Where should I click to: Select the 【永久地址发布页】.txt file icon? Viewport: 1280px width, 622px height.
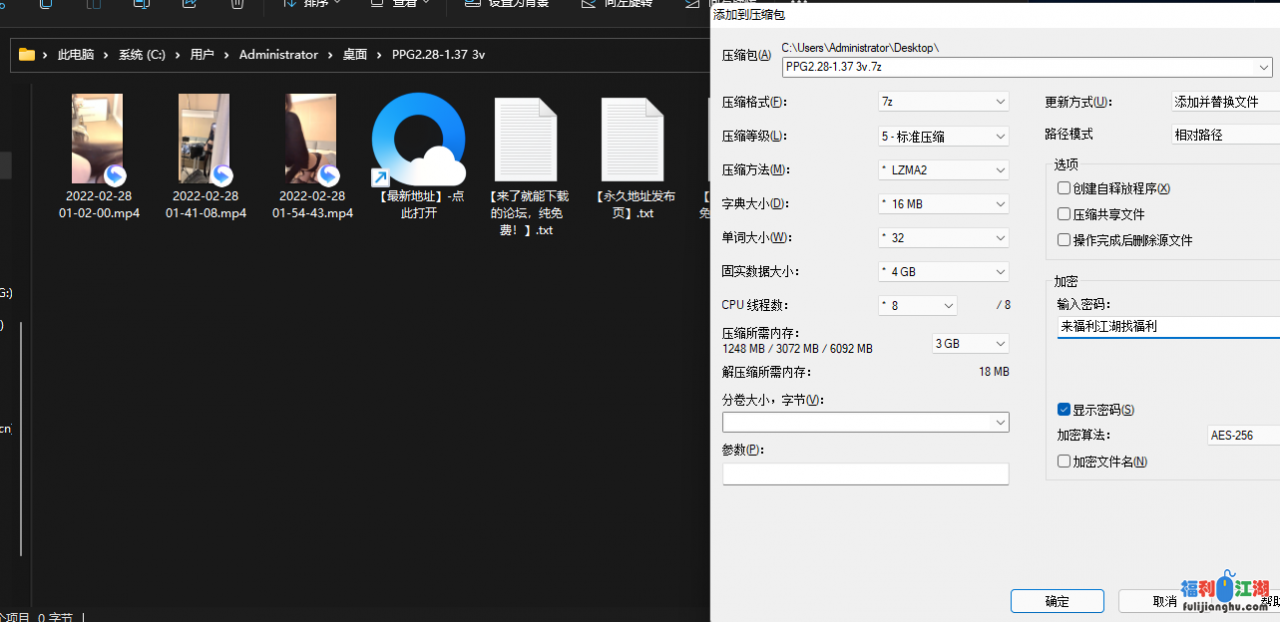(x=632, y=140)
